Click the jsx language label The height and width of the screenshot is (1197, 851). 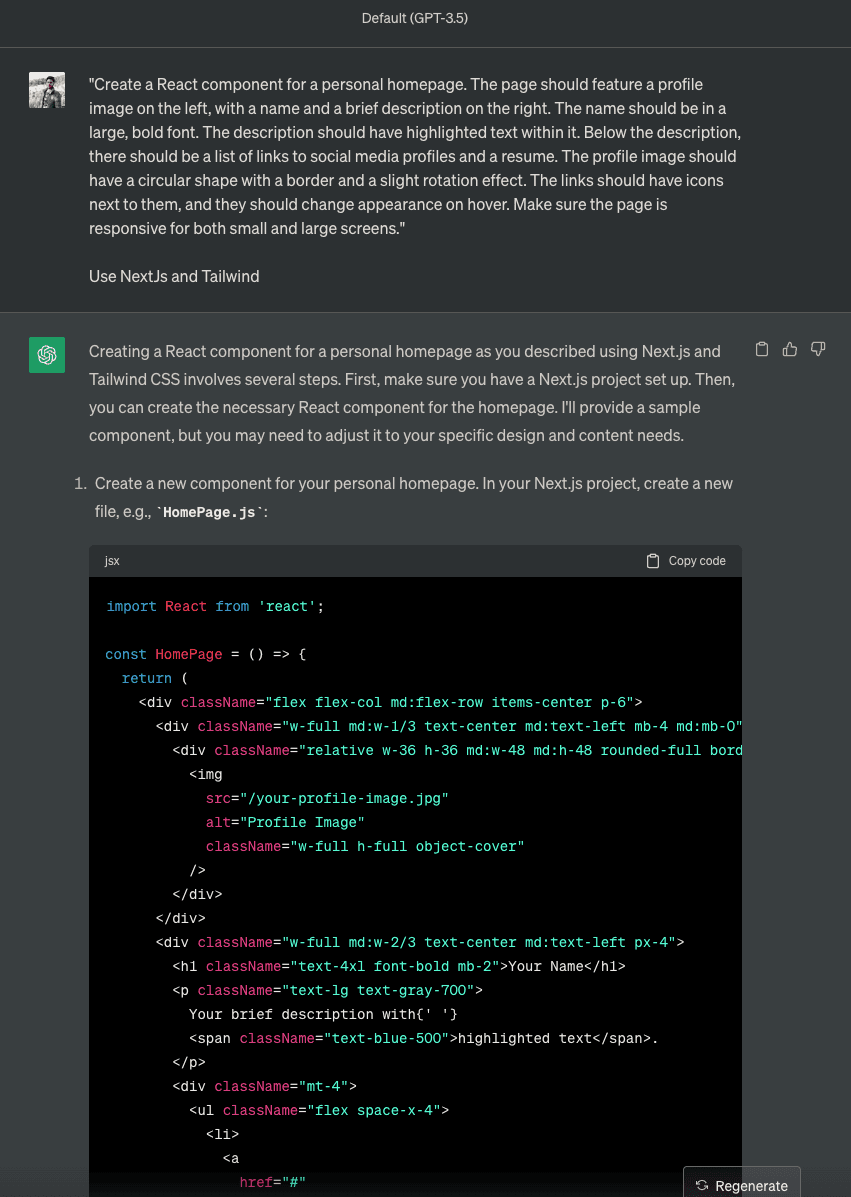click(112, 561)
